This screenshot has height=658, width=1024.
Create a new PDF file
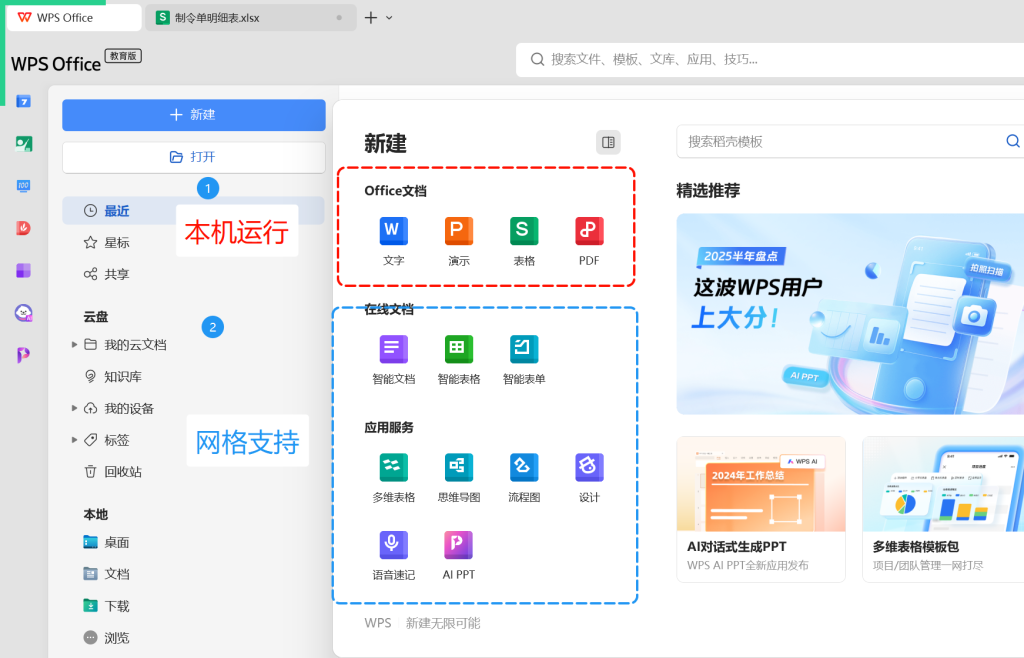(x=589, y=240)
